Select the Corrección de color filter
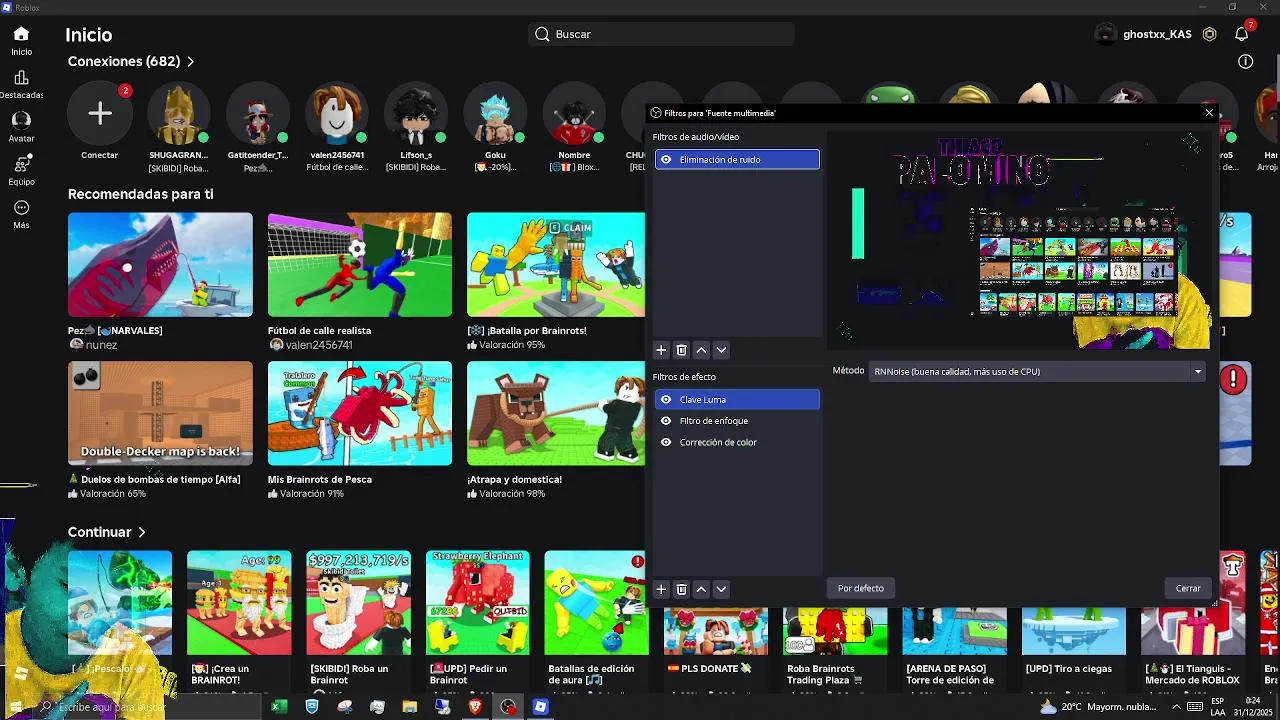The width and height of the screenshot is (1280, 720). (737, 442)
